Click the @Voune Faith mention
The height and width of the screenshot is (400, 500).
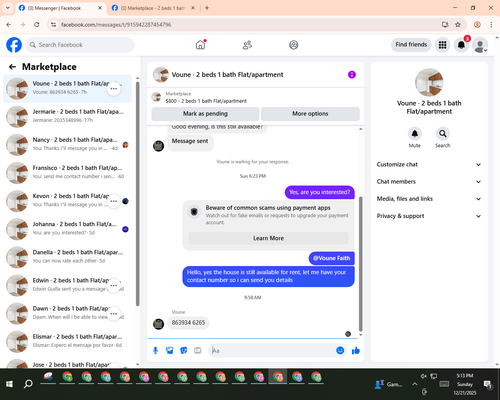coord(331,258)
